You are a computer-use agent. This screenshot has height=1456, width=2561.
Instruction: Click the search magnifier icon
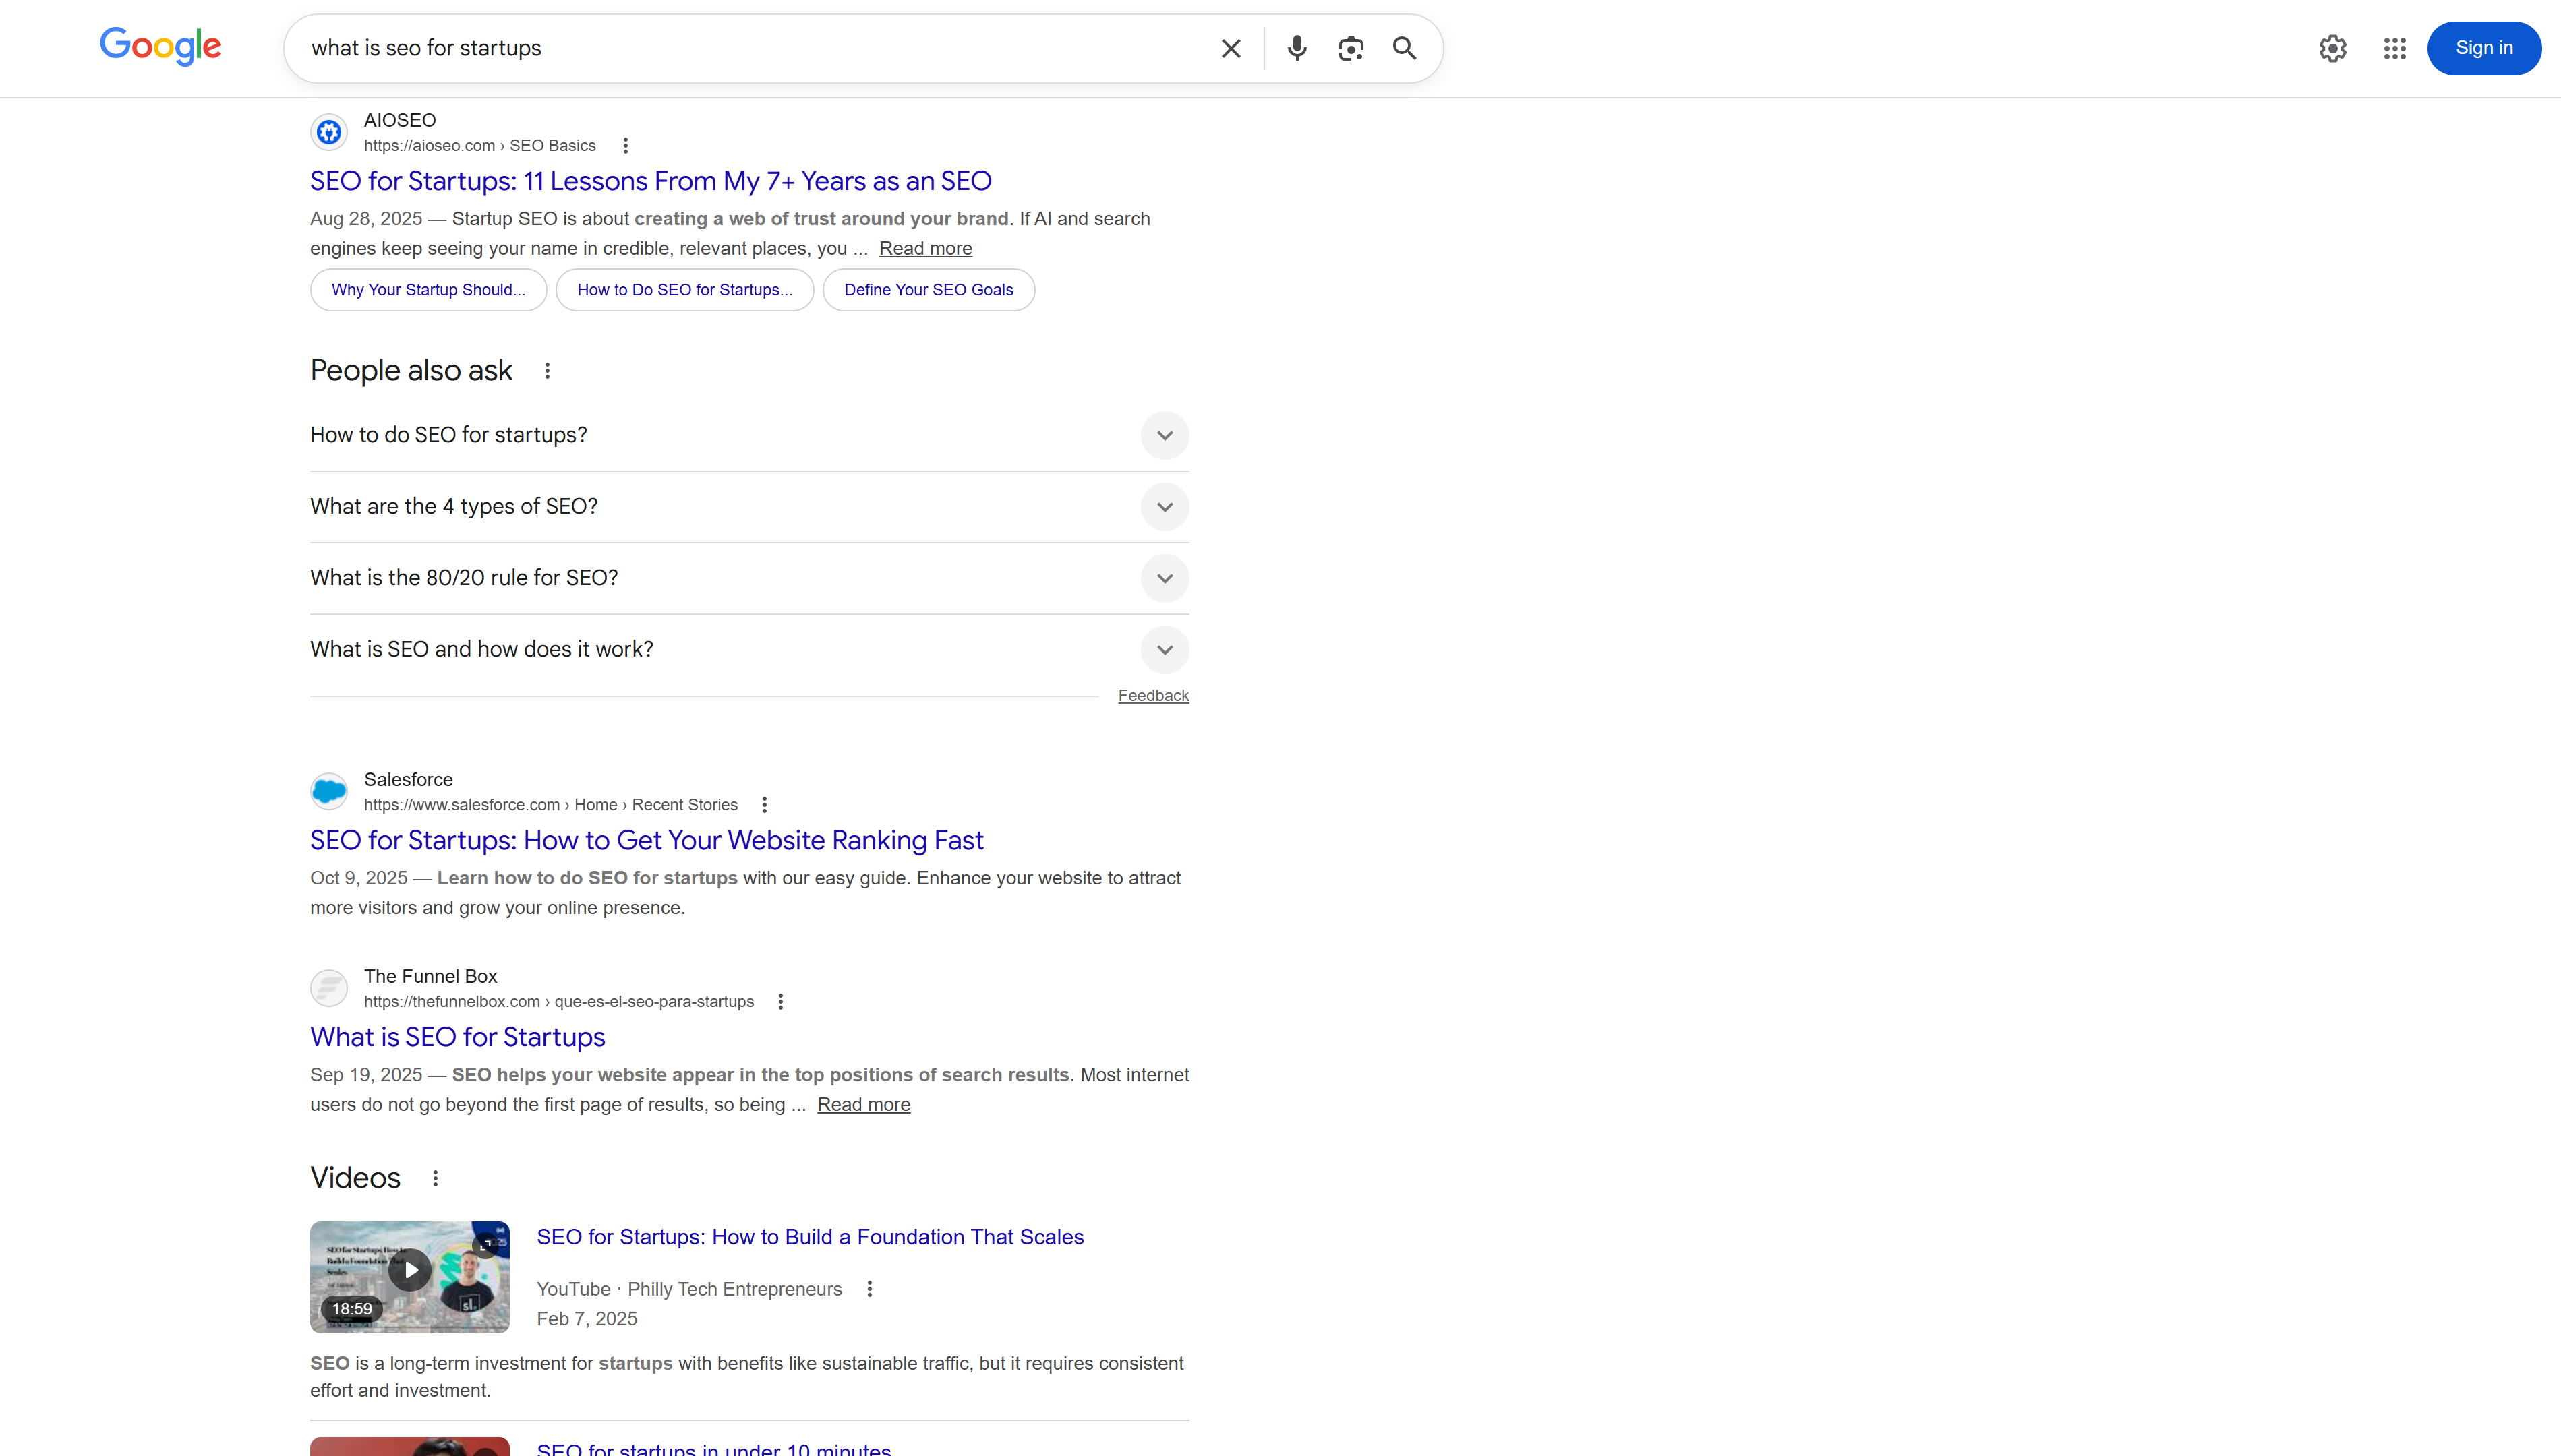1404,48
